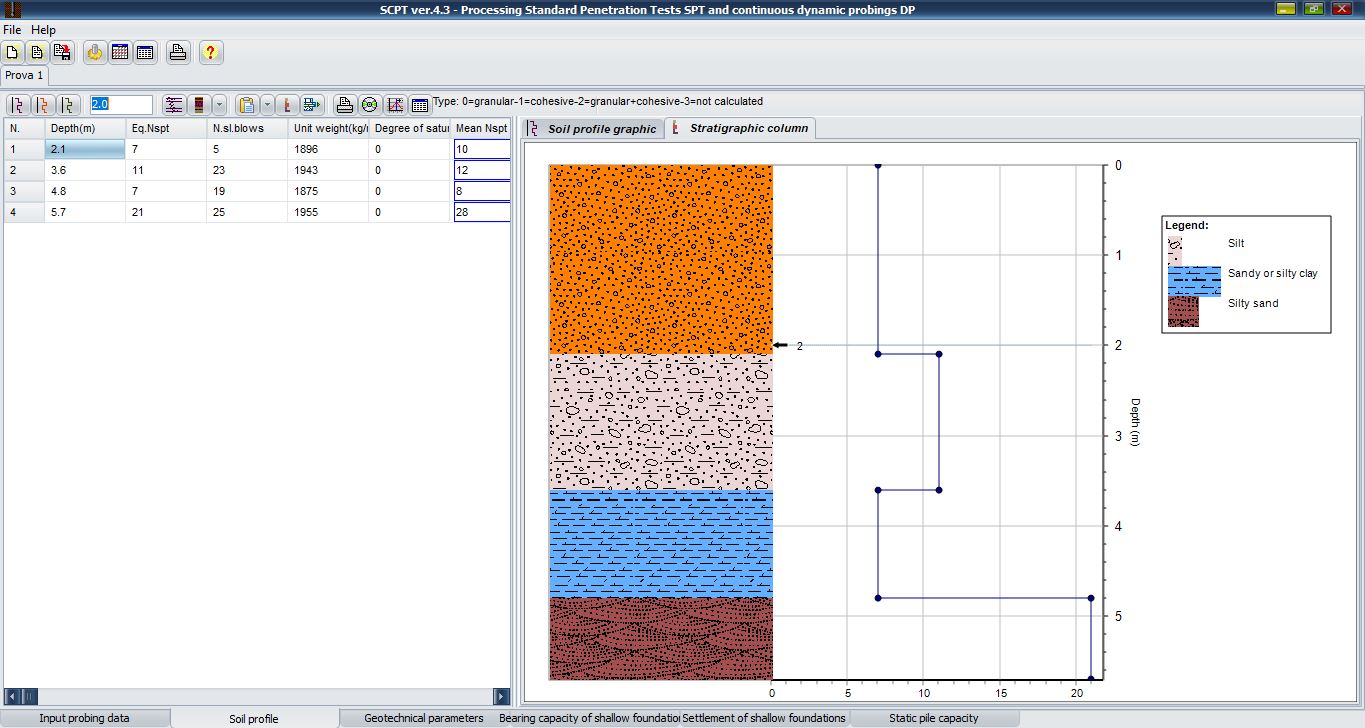
Task: Expand dropdown arrow next to clipboard icon
Action: (x=267, y=105)
